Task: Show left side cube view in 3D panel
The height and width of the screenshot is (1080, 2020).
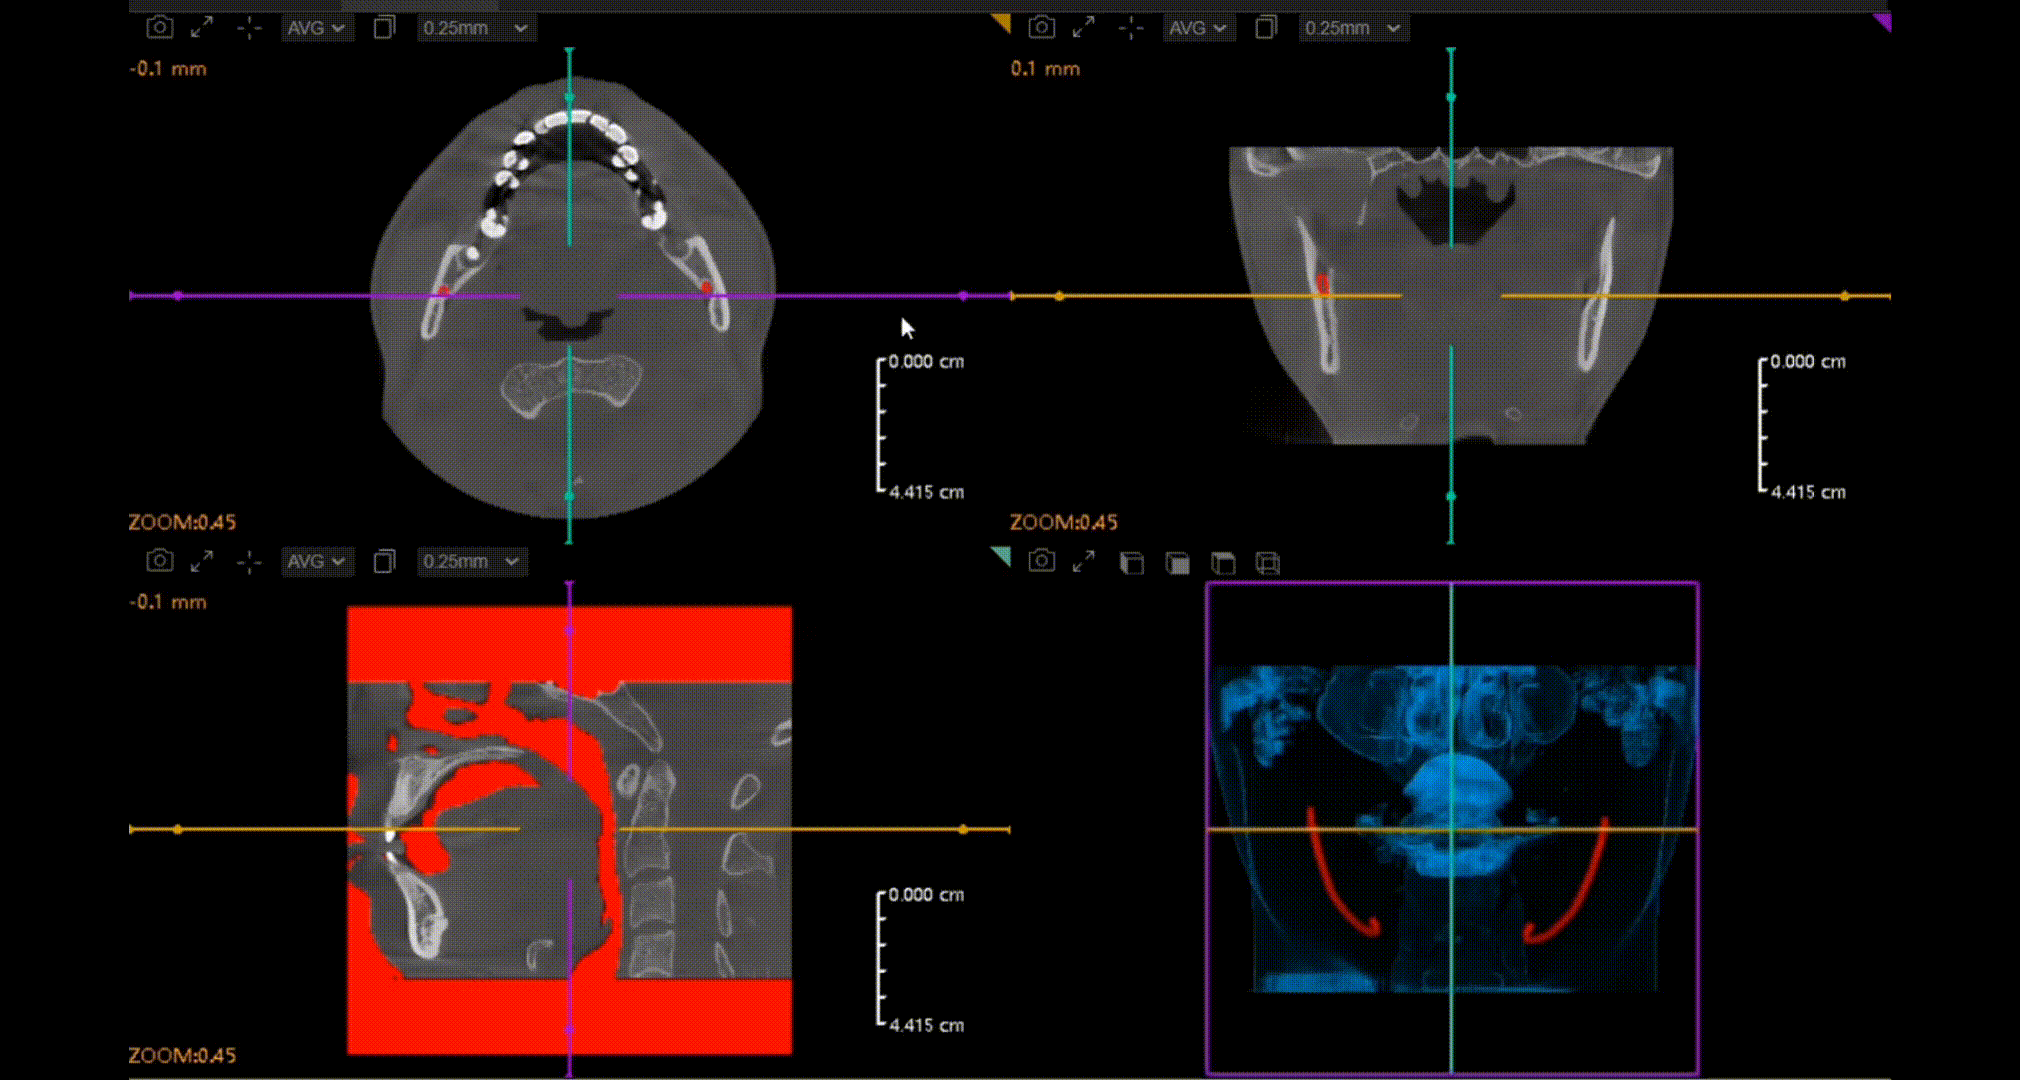Action: tap(1131, 563)
